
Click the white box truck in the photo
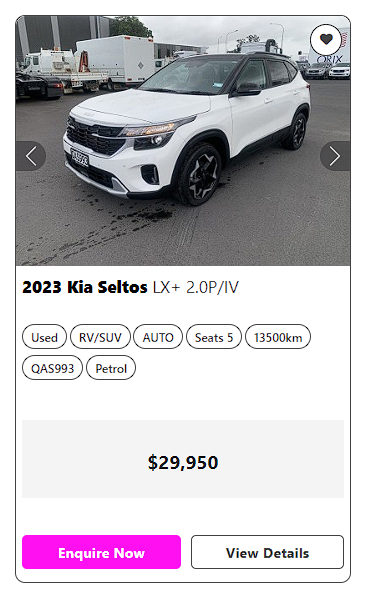click(113, 62)
